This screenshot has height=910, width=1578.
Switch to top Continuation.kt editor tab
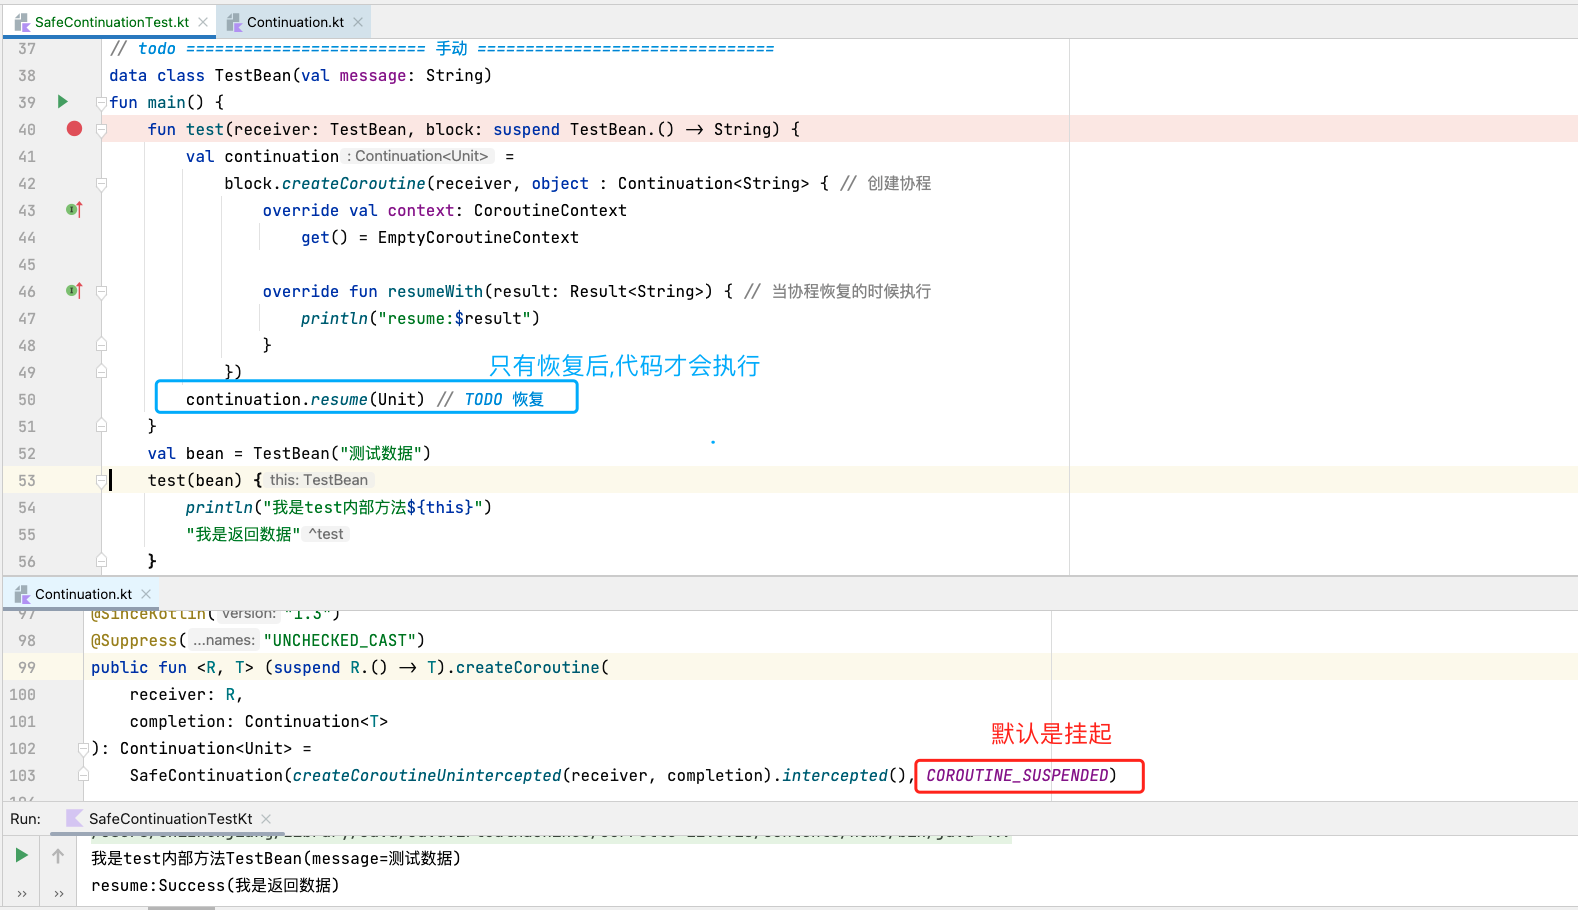pos(295,22)
